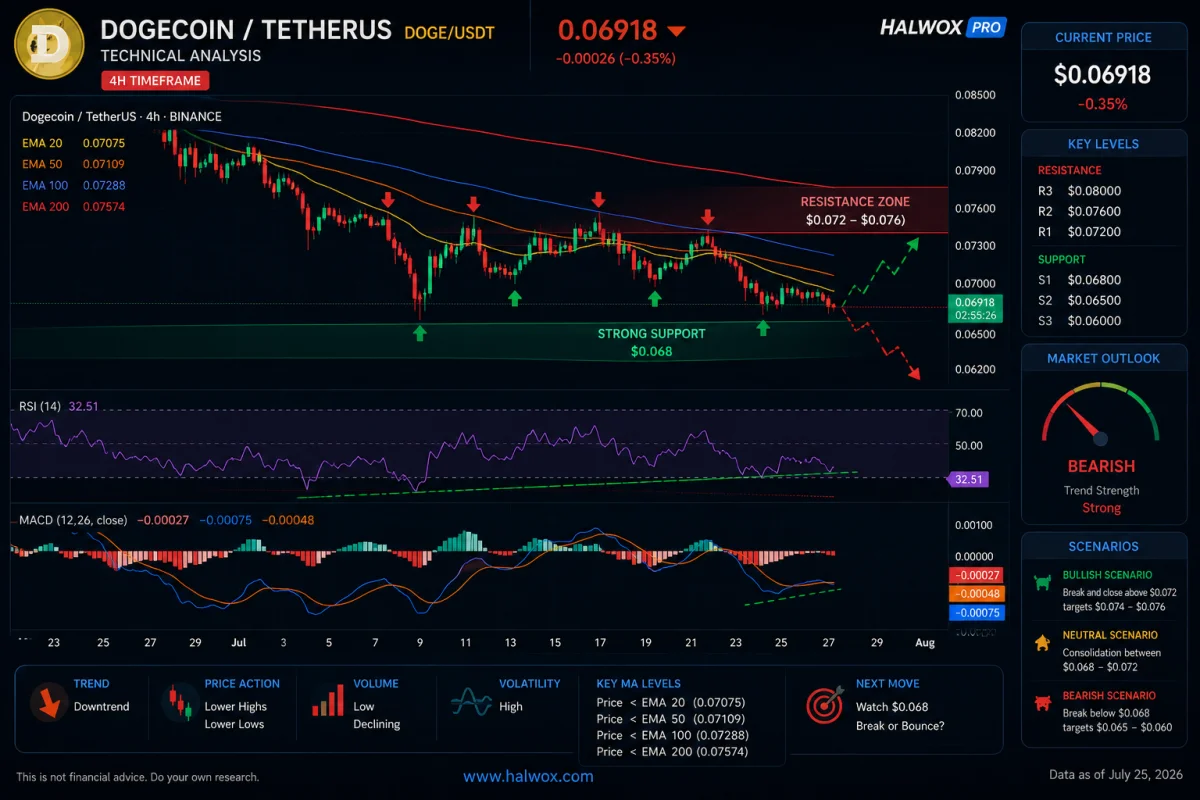Click the R1 $0.07200 resistance level

(1079, 232)
